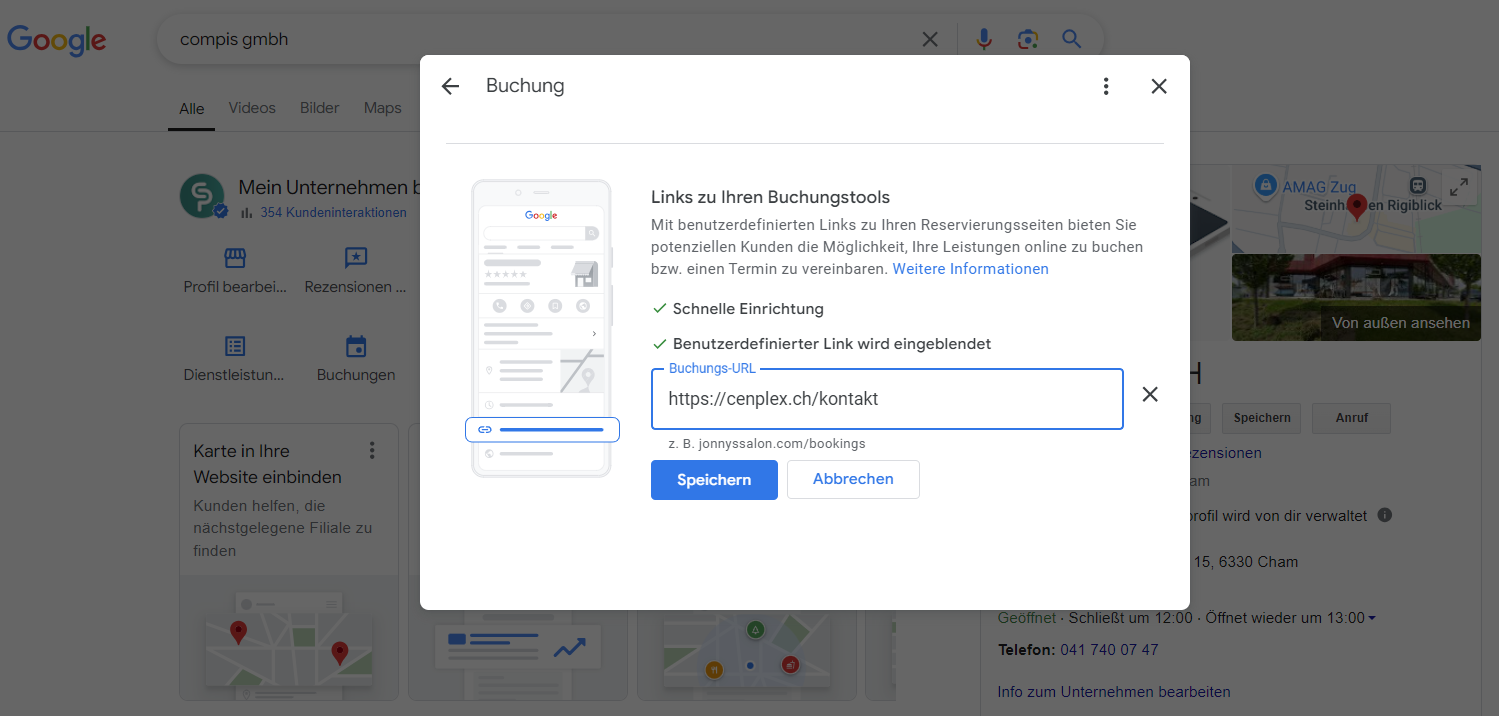Switch to the Videos tab
This screenshot has width=1499, height=716.
252,108
